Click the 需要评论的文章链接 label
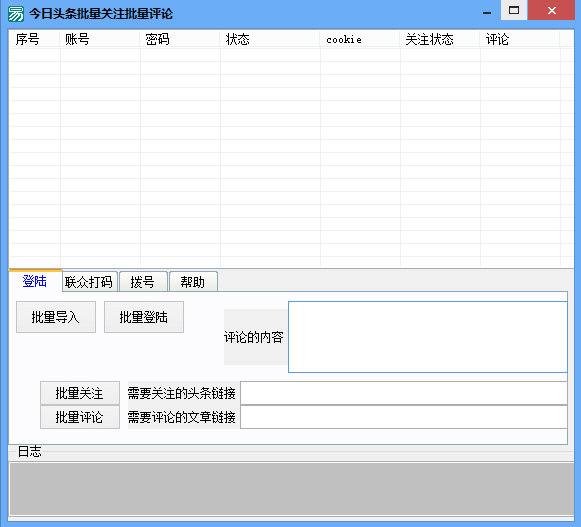This screenshot has height=527, width=581. (x=182, y=417)
